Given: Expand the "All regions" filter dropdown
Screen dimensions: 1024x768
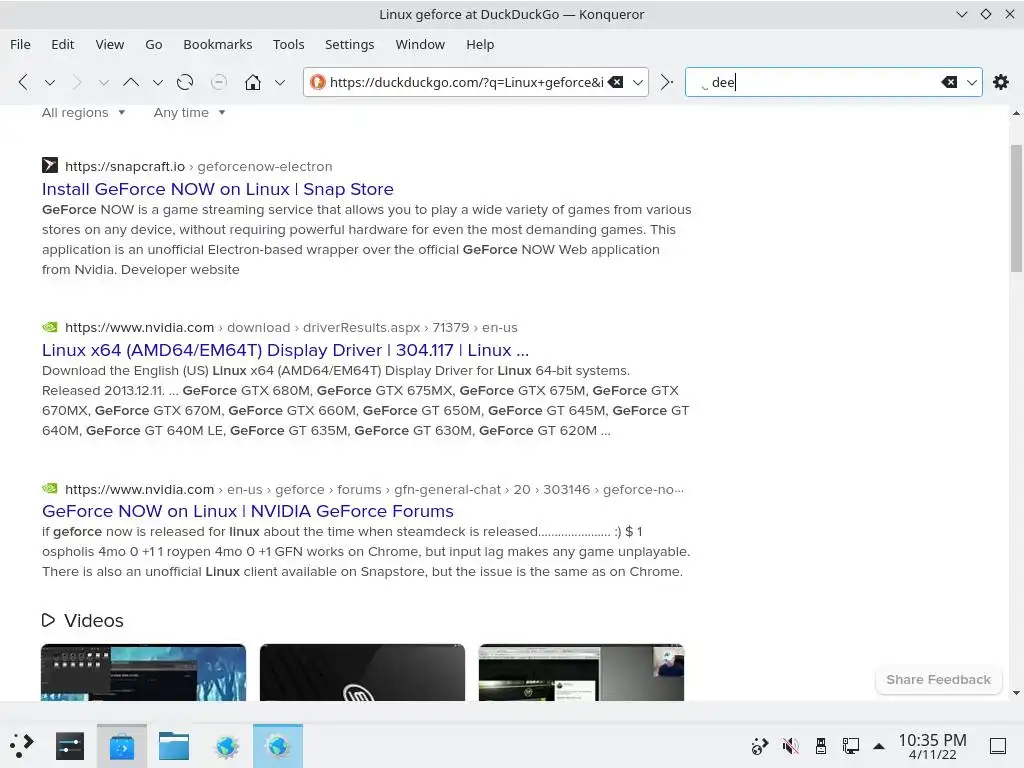Looking at the screenshot, I should (84, 112).
